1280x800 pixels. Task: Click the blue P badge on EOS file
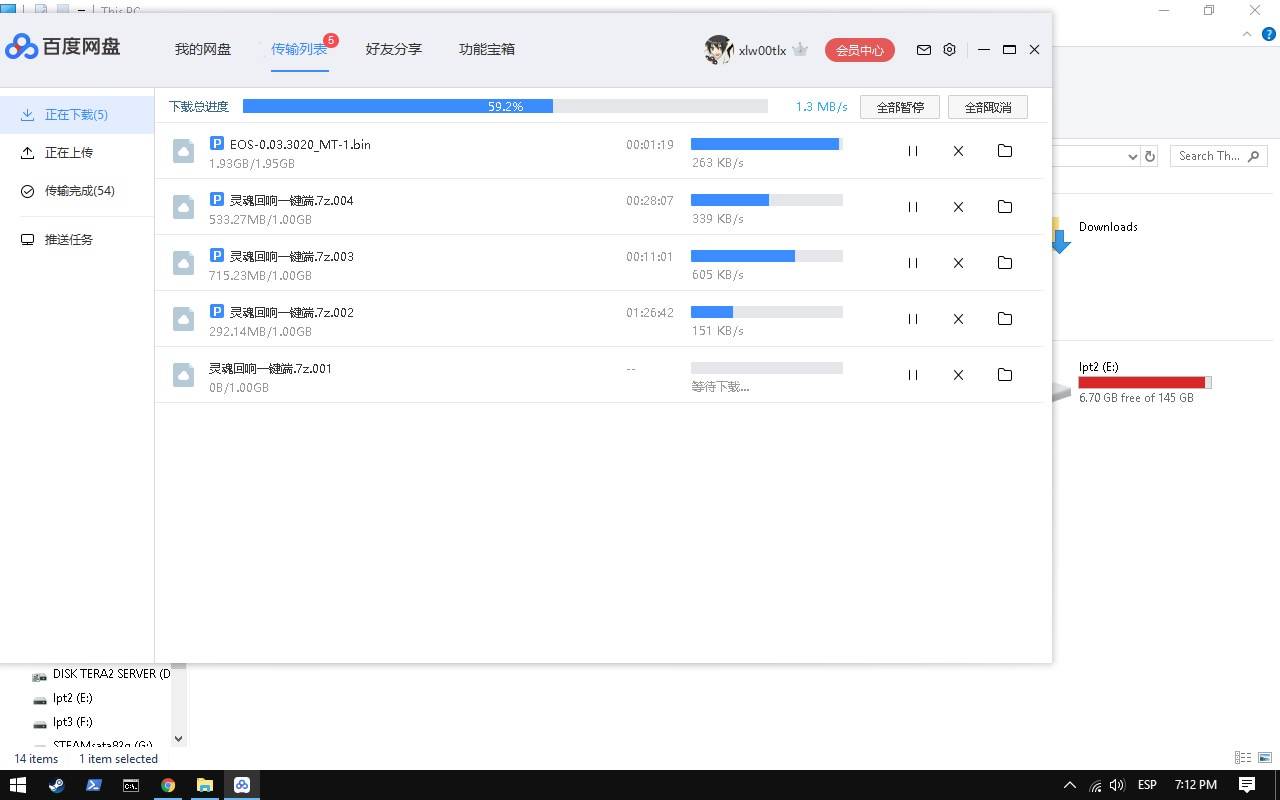(217, 144)
